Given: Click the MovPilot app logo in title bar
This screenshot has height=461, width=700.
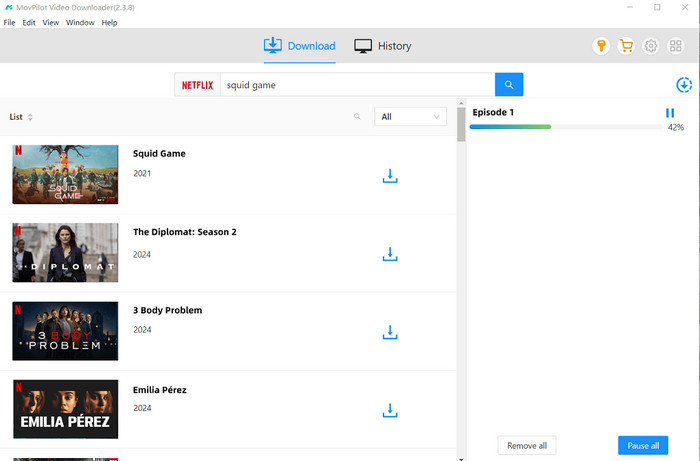Looking at the screenshot, I should tap(8, 7).
